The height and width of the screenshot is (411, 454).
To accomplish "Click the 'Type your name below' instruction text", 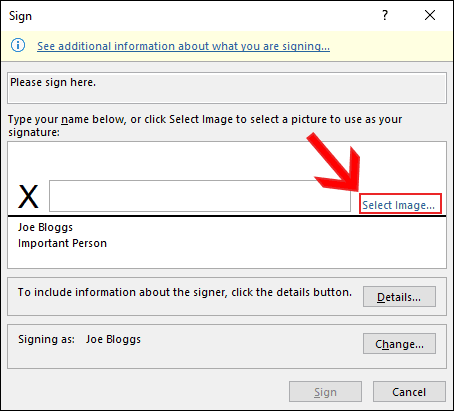I will pyautogui.click(x=205, y=126).
